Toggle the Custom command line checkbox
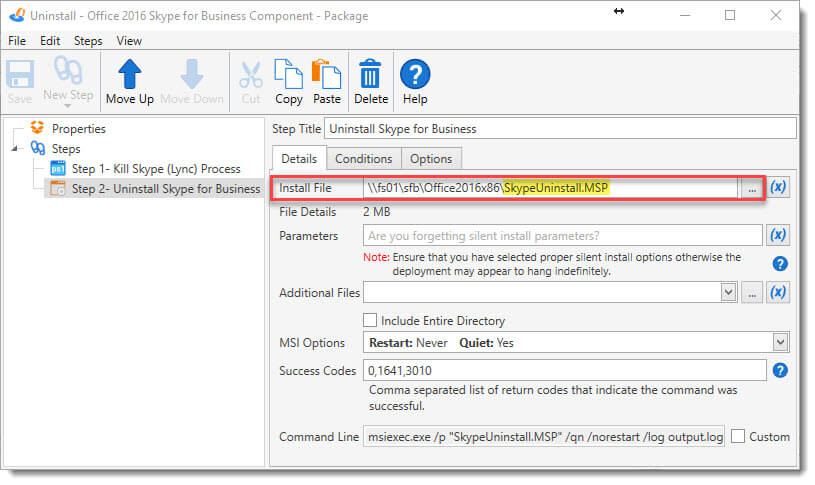The width and height of the screenshot is (815, 485). (738, 436)
